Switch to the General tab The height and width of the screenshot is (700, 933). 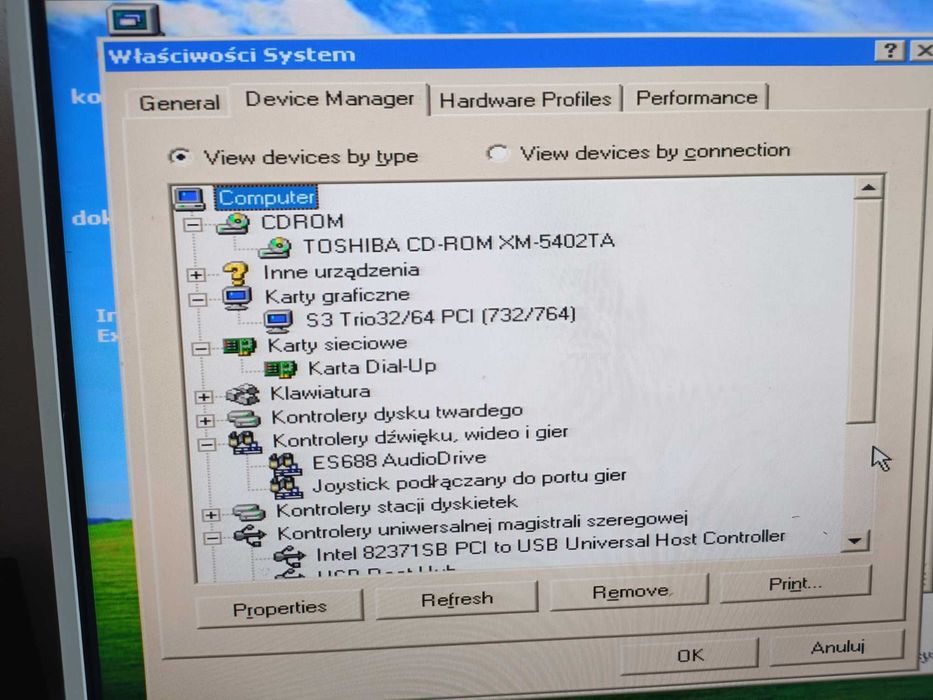tap(179, 102)
